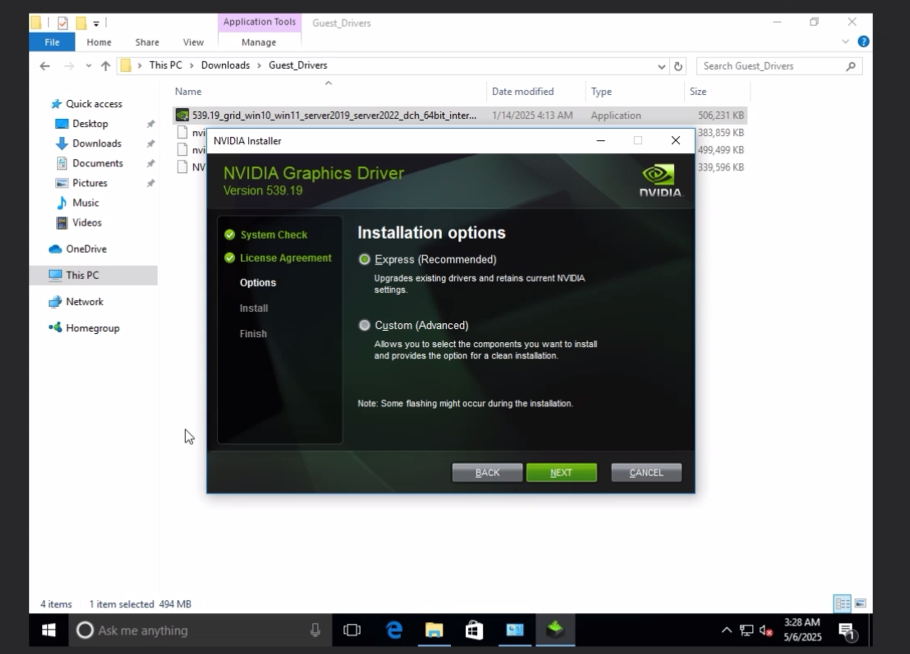The height and width of the screenshot is (654, 910).
Task: Open Downloads in the navigation pane
Action: coord(96,143)
